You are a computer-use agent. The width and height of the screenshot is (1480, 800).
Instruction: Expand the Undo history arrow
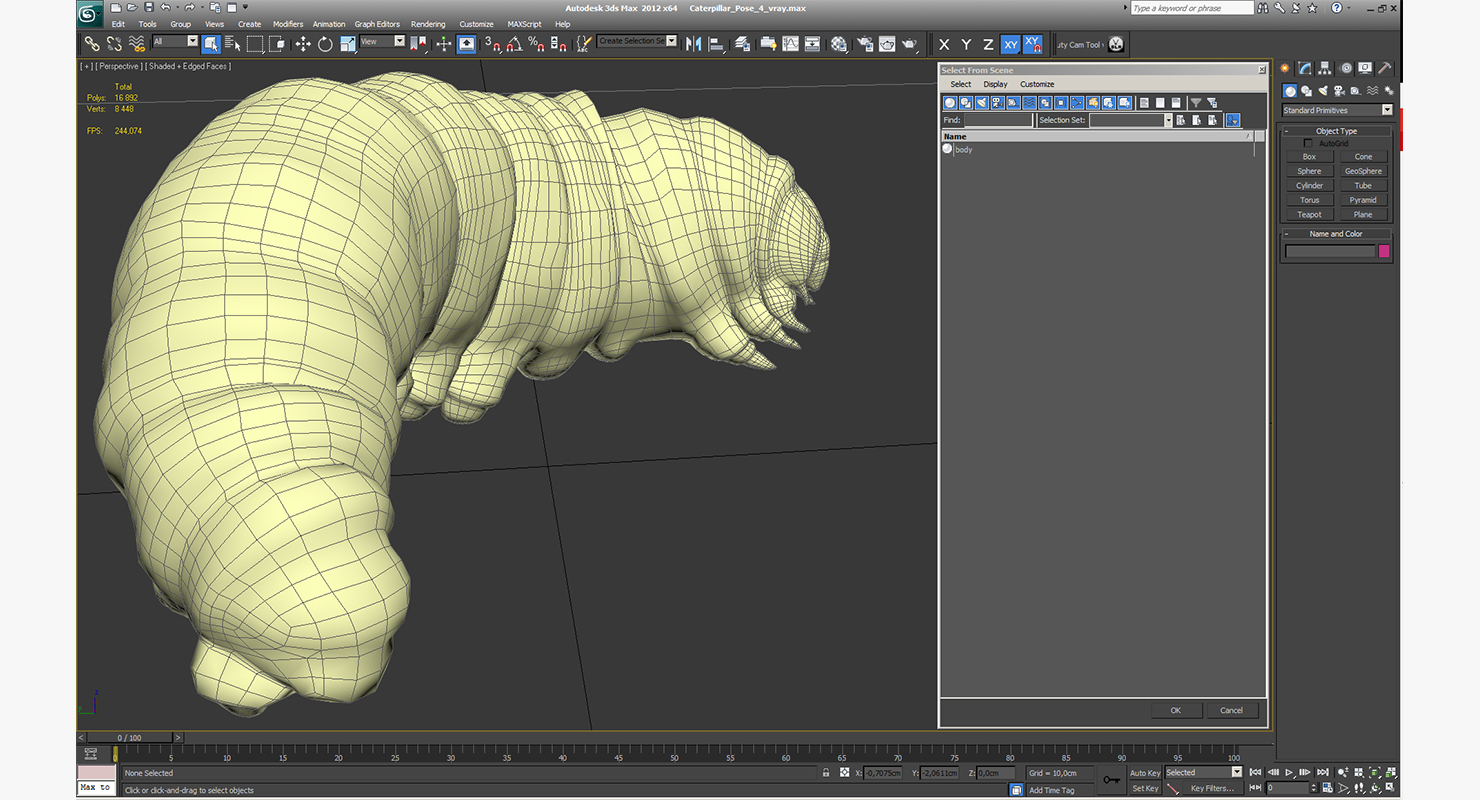tap(176, 8)
